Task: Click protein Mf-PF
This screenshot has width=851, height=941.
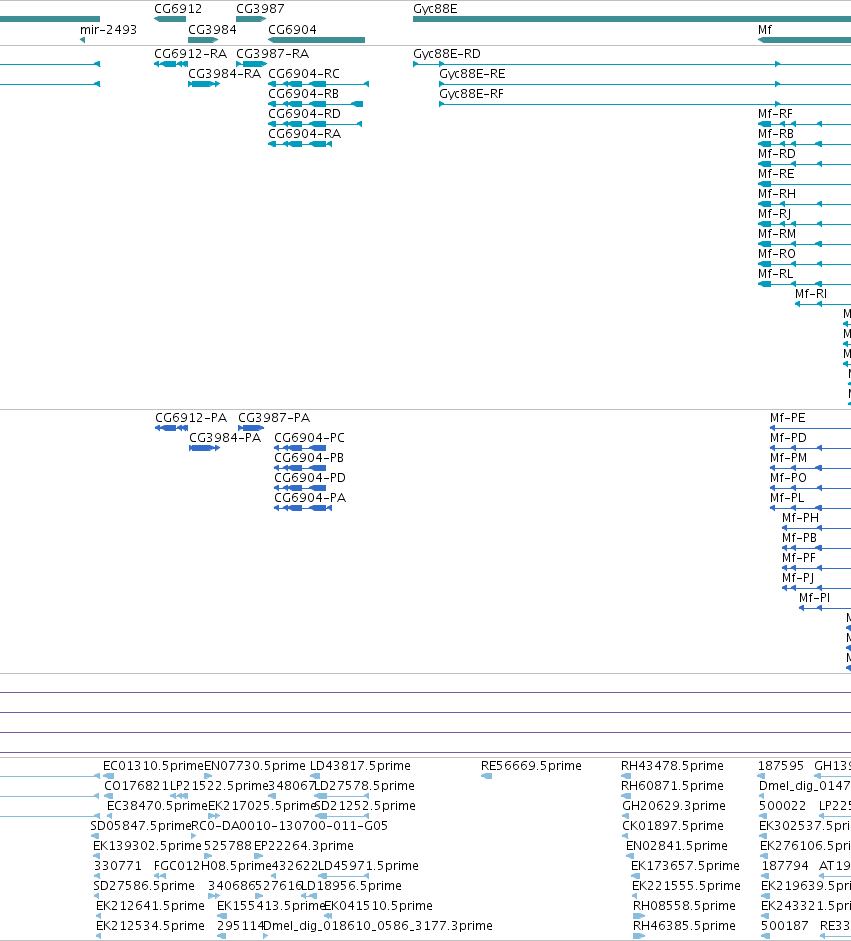Action: pyautogui.click(x=799, y=558)
